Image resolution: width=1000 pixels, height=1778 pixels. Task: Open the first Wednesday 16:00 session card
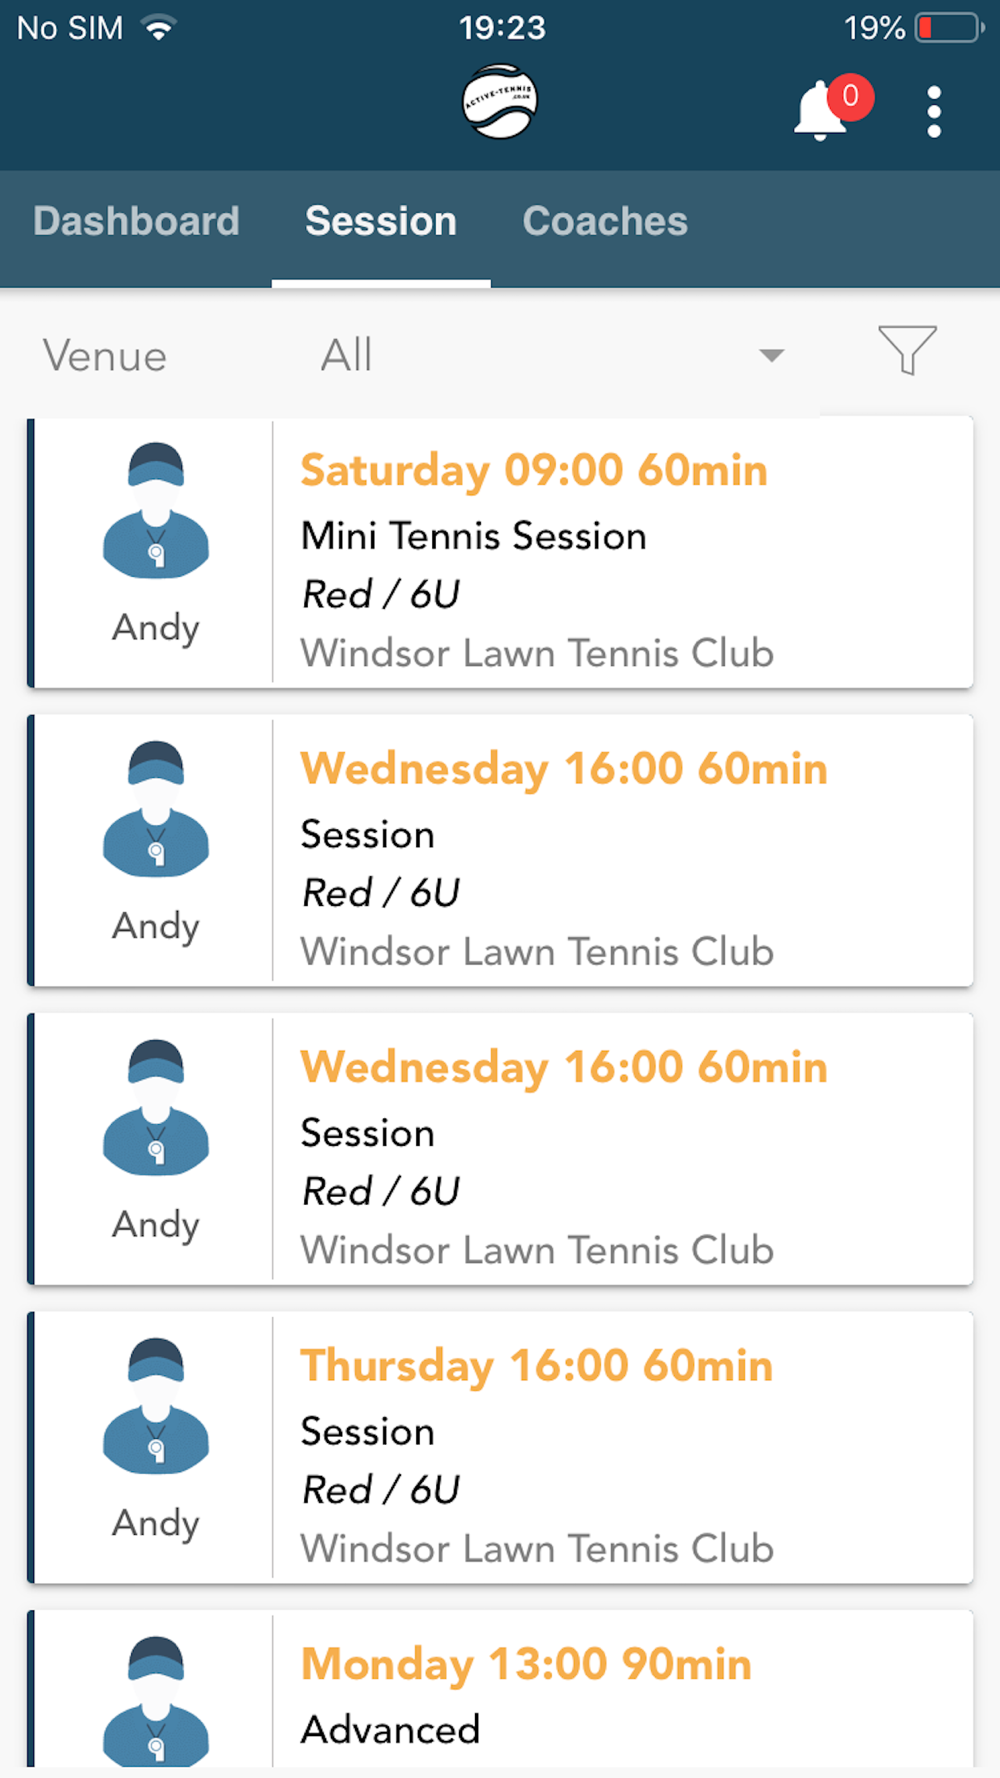500,851
